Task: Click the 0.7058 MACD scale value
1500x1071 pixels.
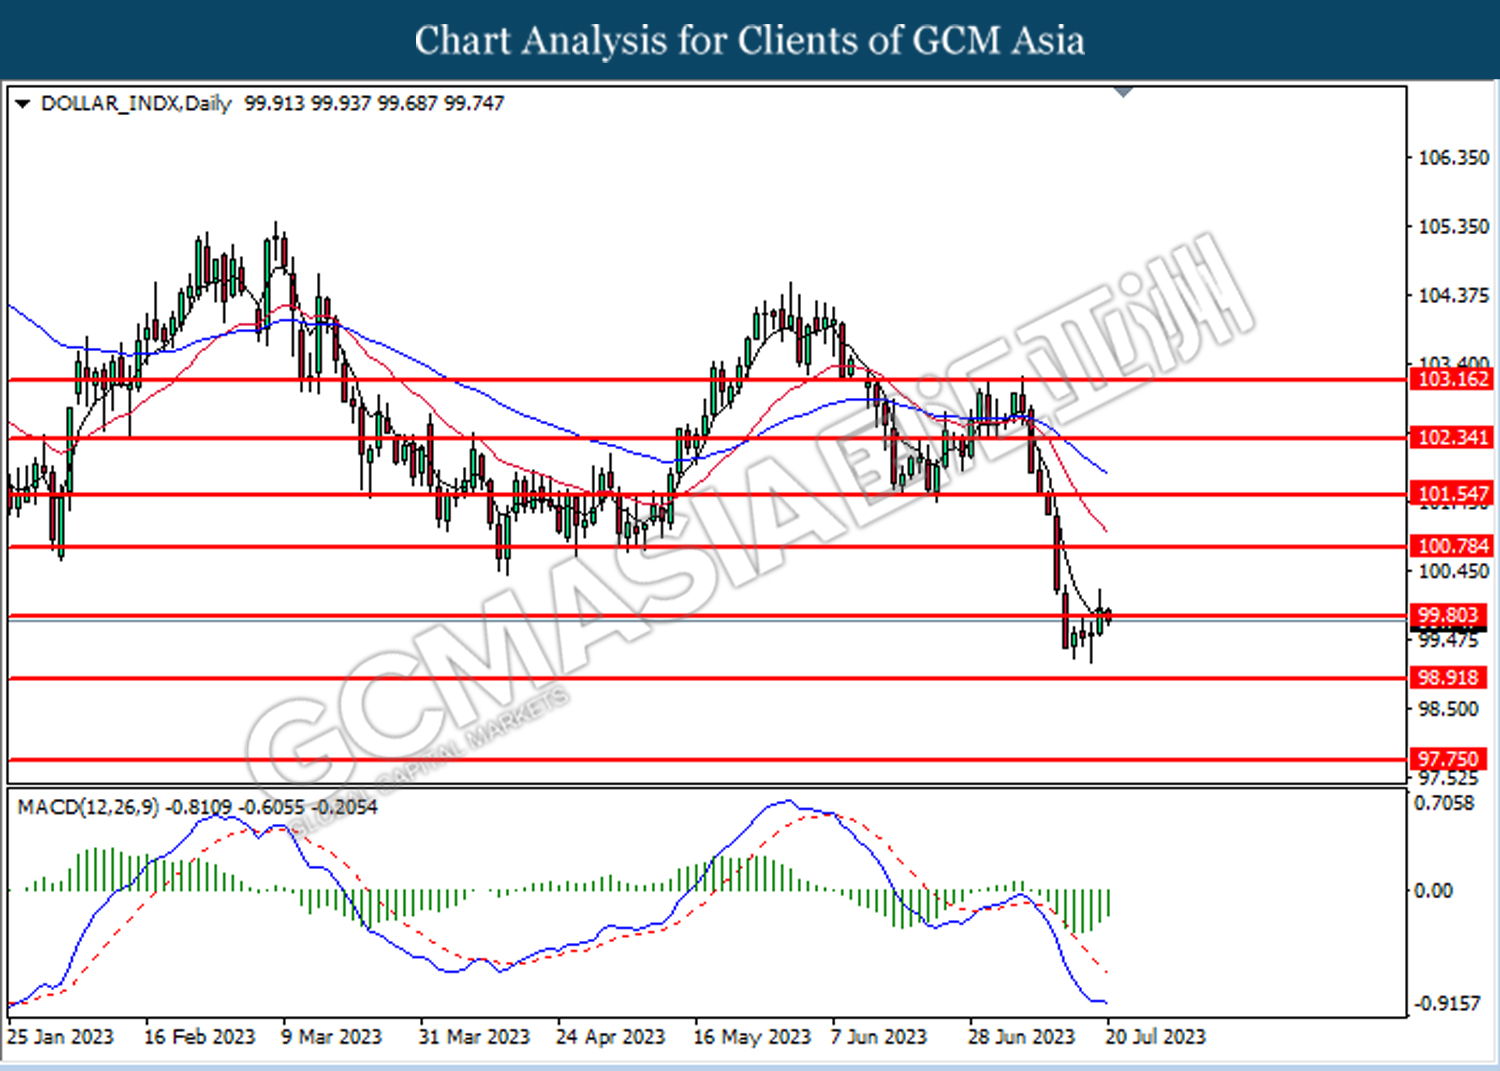Action: [x=1444, y=803]
